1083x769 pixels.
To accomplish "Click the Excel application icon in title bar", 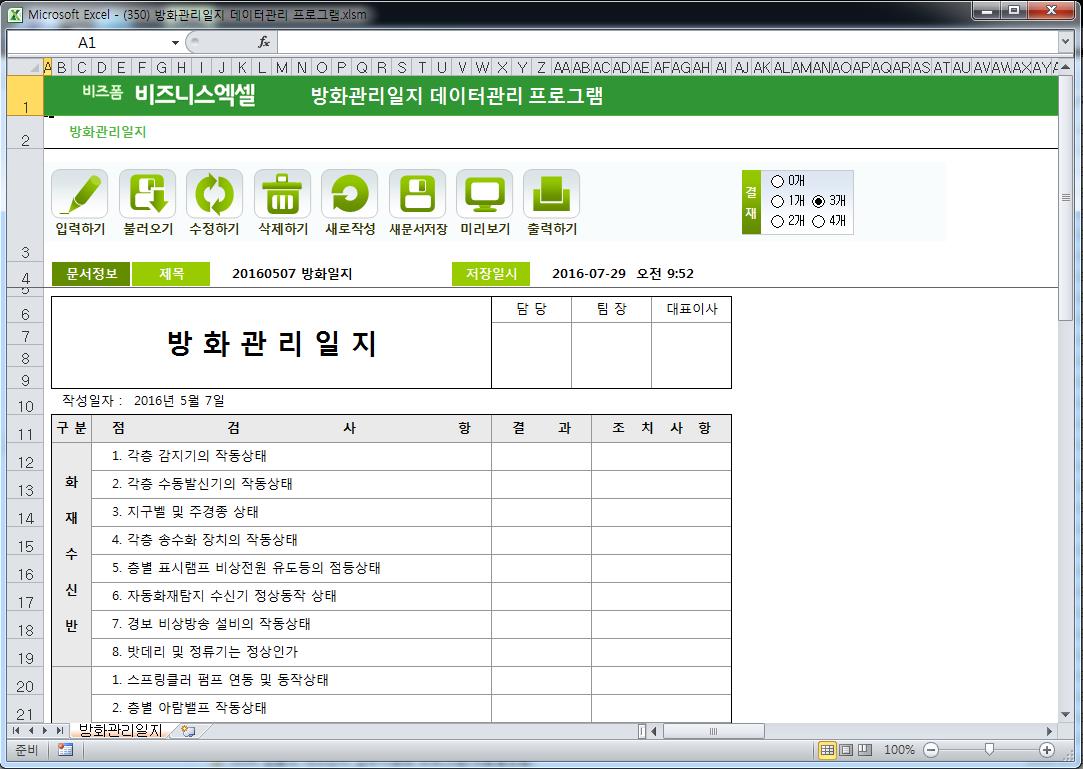I will [x=15, y=14].
